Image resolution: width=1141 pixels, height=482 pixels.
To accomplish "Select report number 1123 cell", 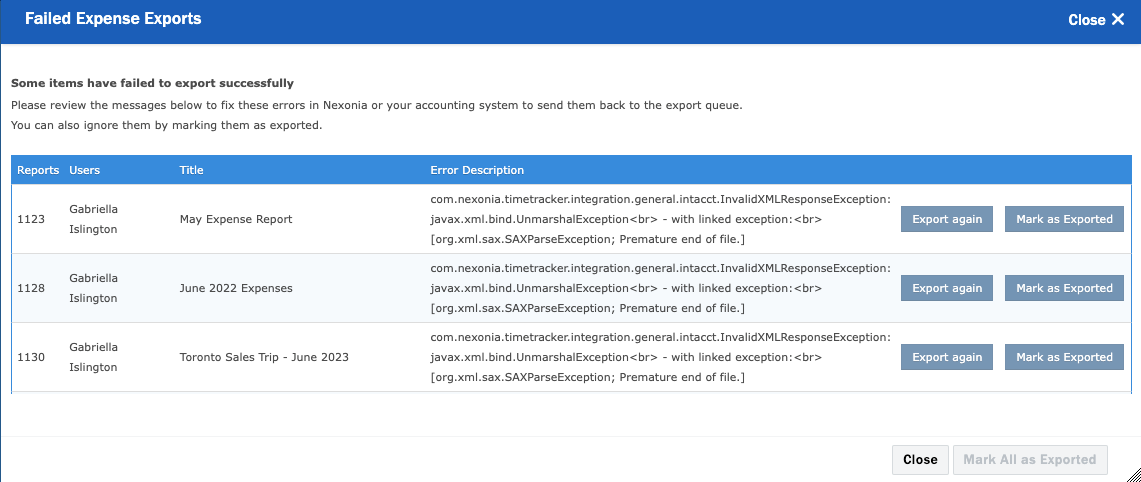I will click(31, 219).
